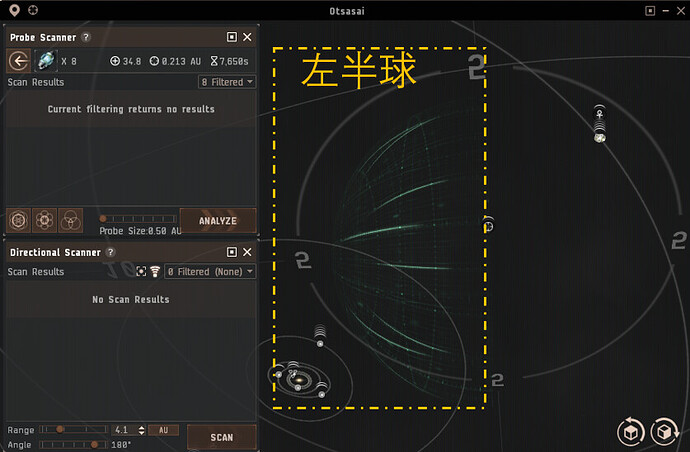Pop out the Probe Scanner panel

point(232,37)
